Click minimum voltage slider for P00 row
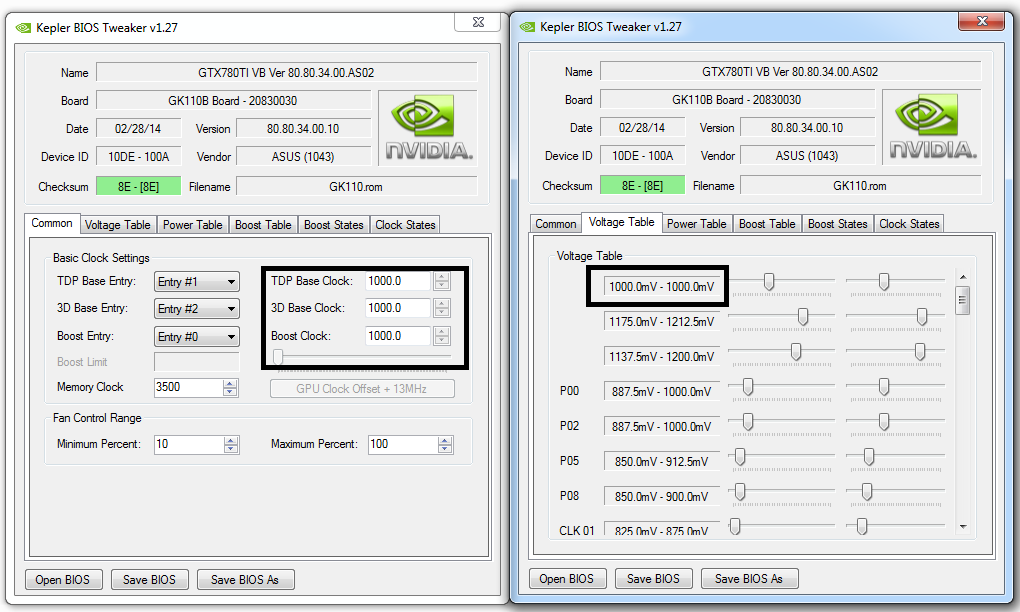 (x=748, y=386)
